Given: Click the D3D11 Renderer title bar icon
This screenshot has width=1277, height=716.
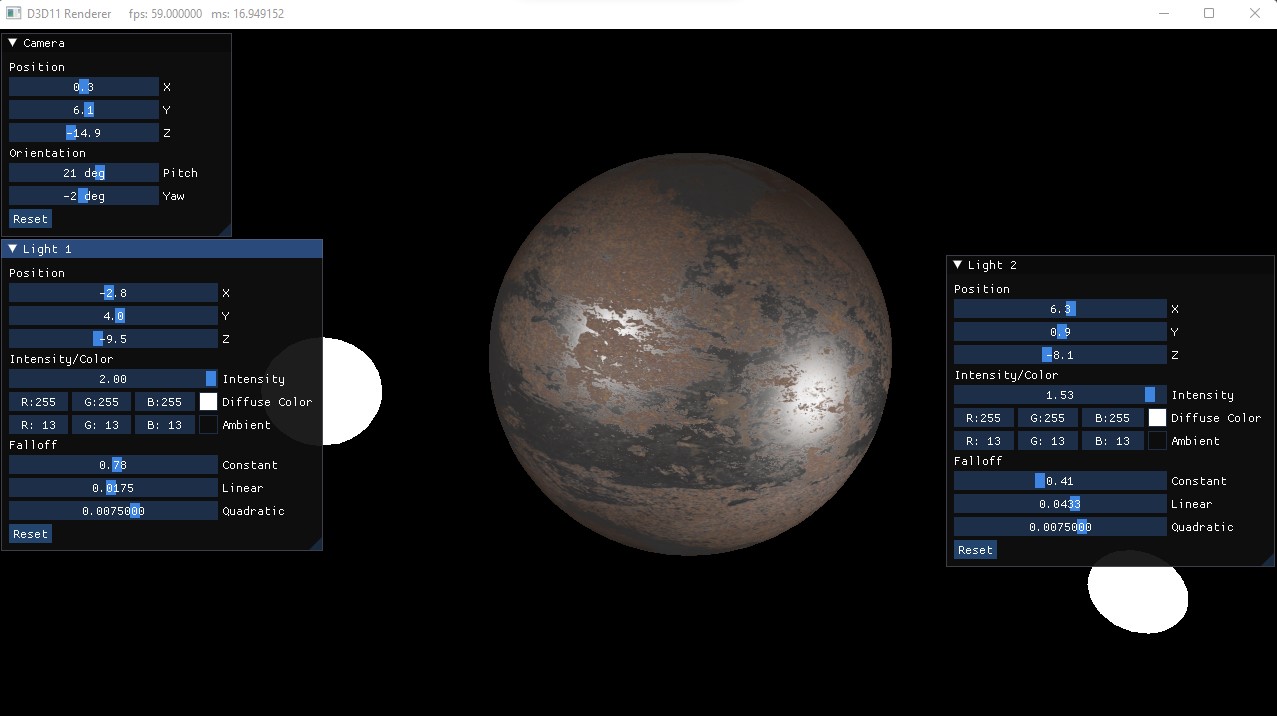Looking at the screenshot, I should point(13,13).
